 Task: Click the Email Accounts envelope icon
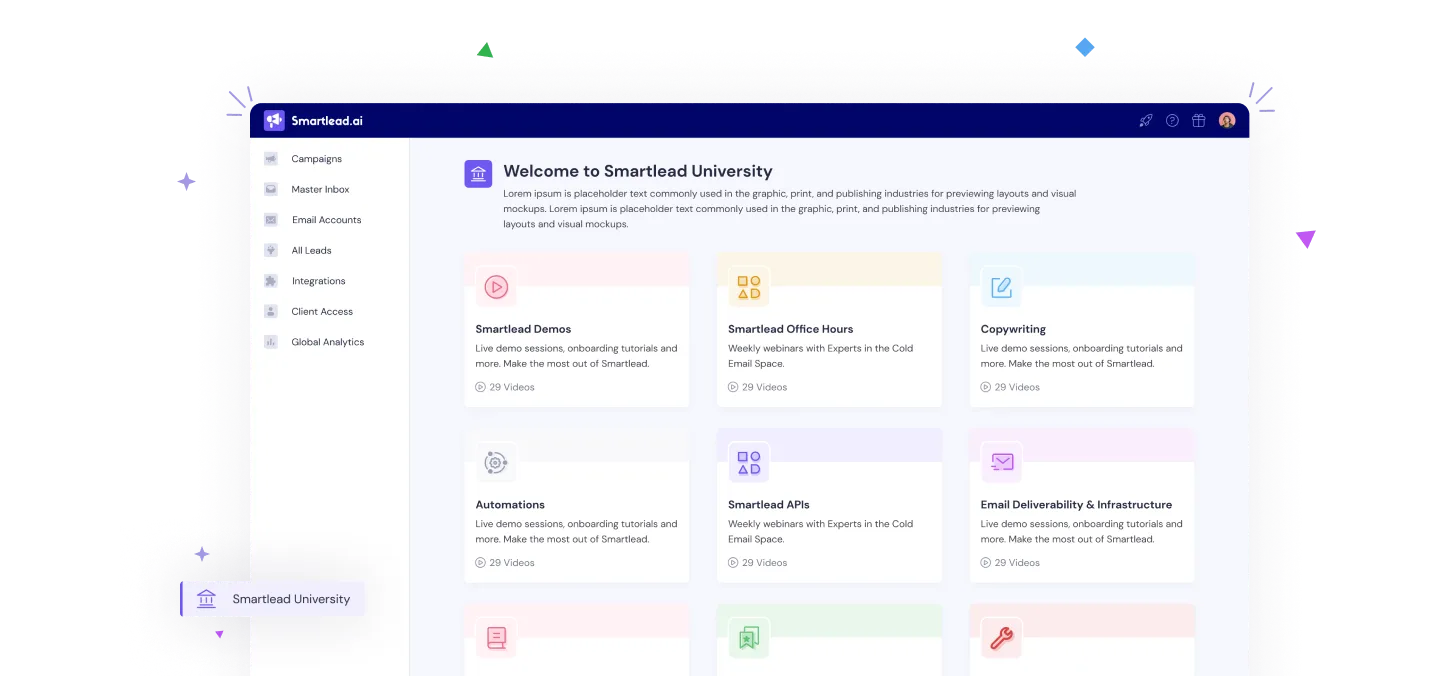[271, 220]
